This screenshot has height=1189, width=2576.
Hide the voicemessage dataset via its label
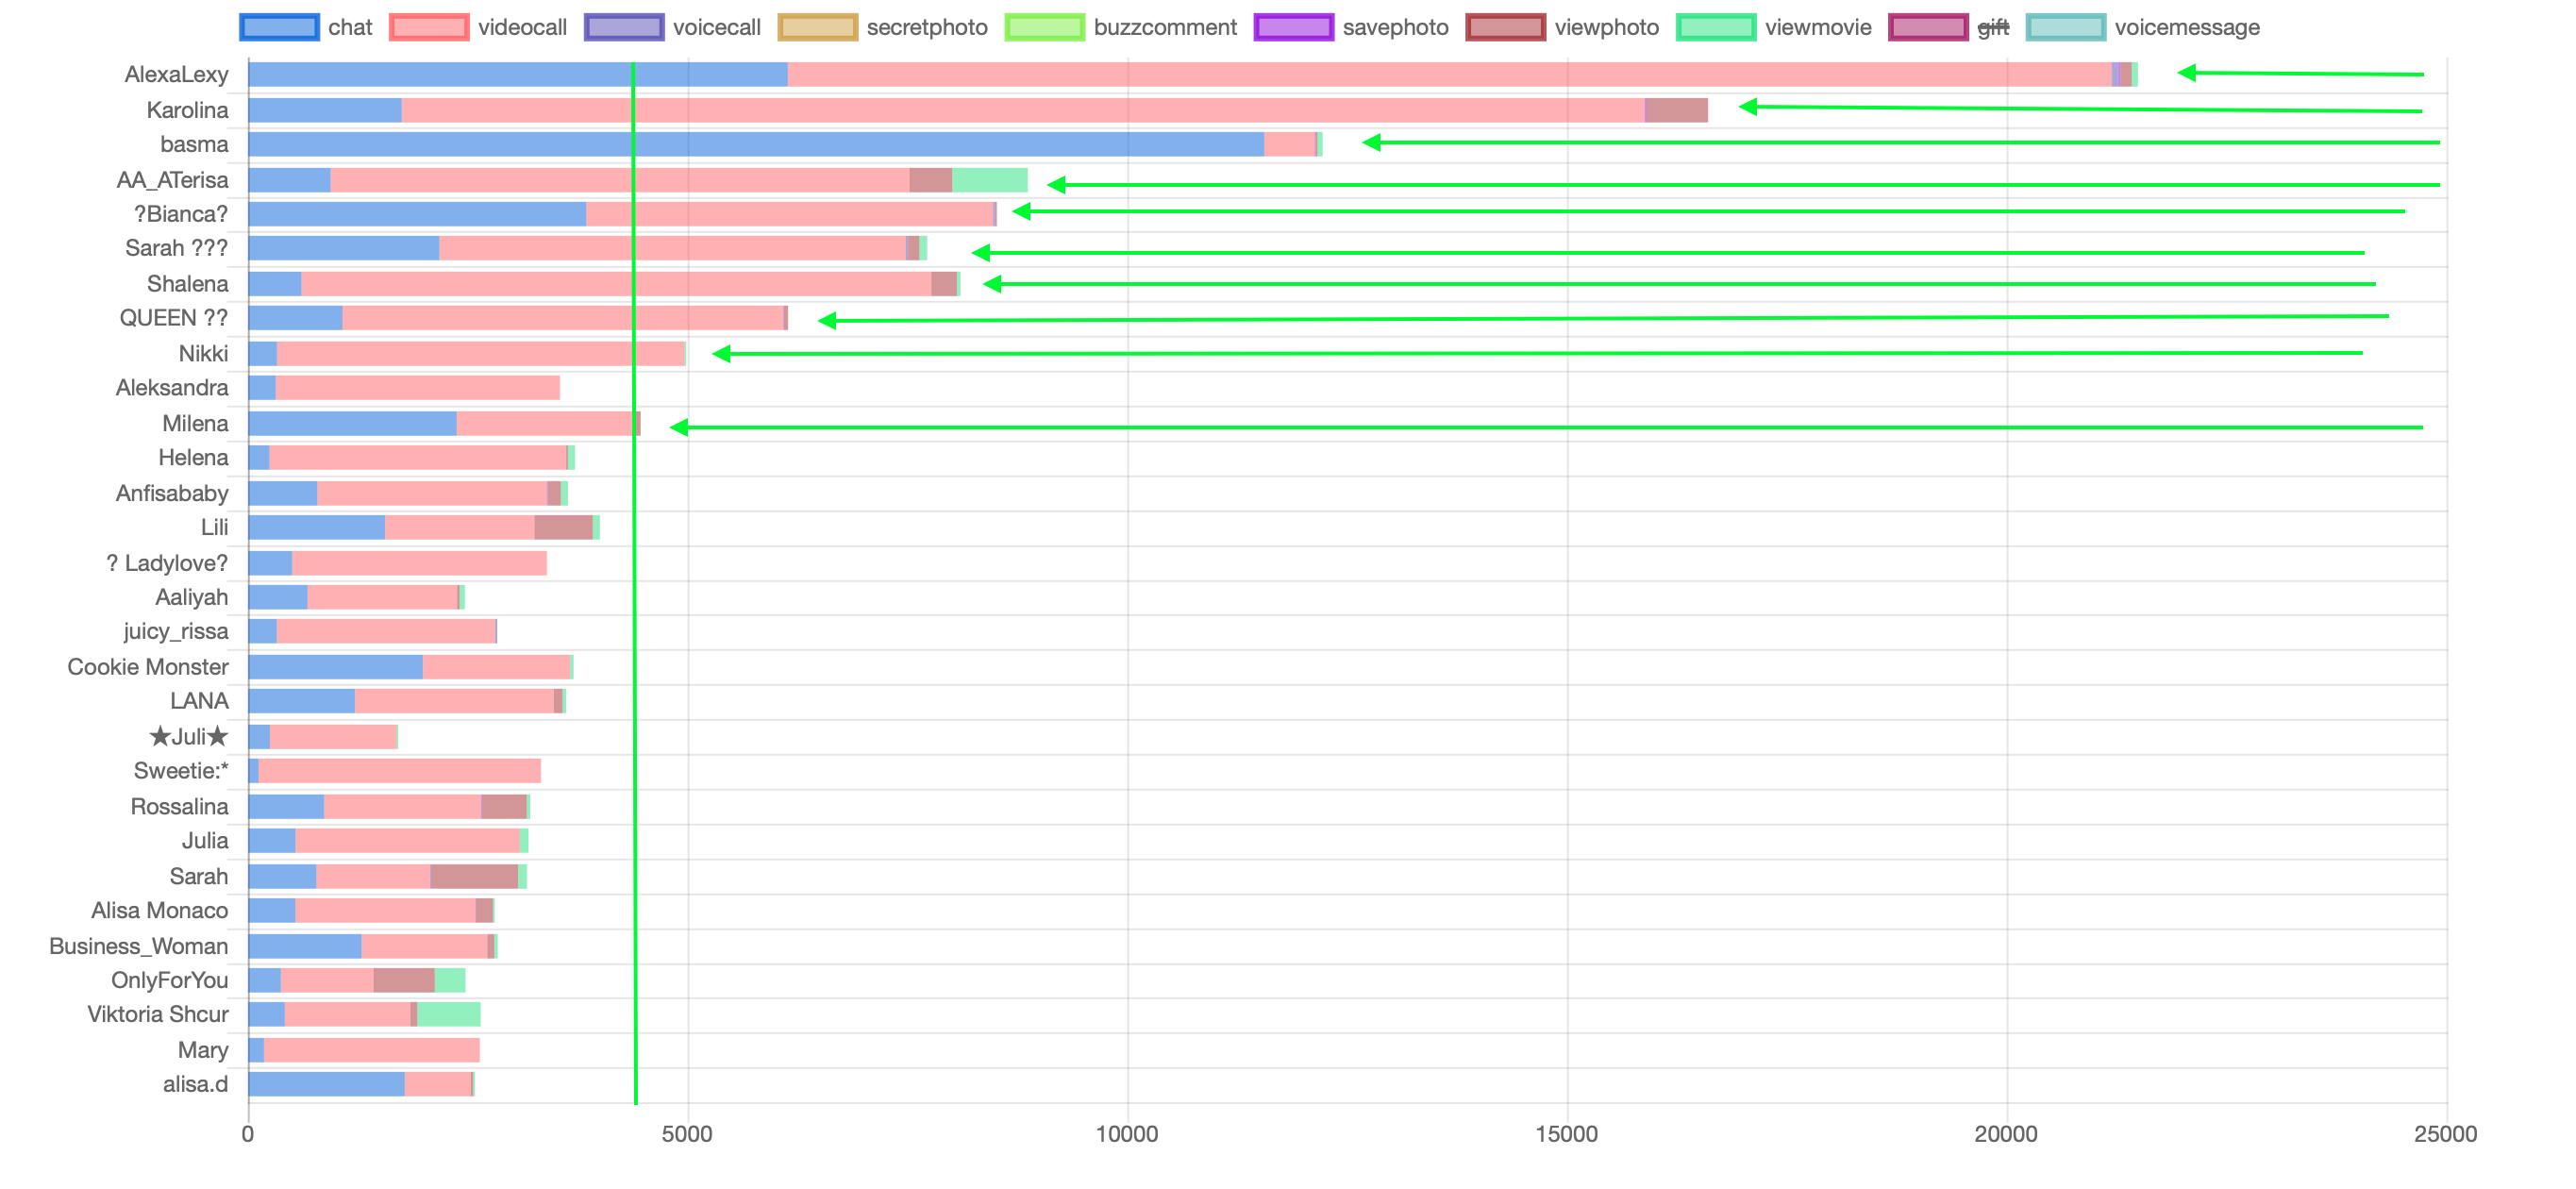(2187, 27)
